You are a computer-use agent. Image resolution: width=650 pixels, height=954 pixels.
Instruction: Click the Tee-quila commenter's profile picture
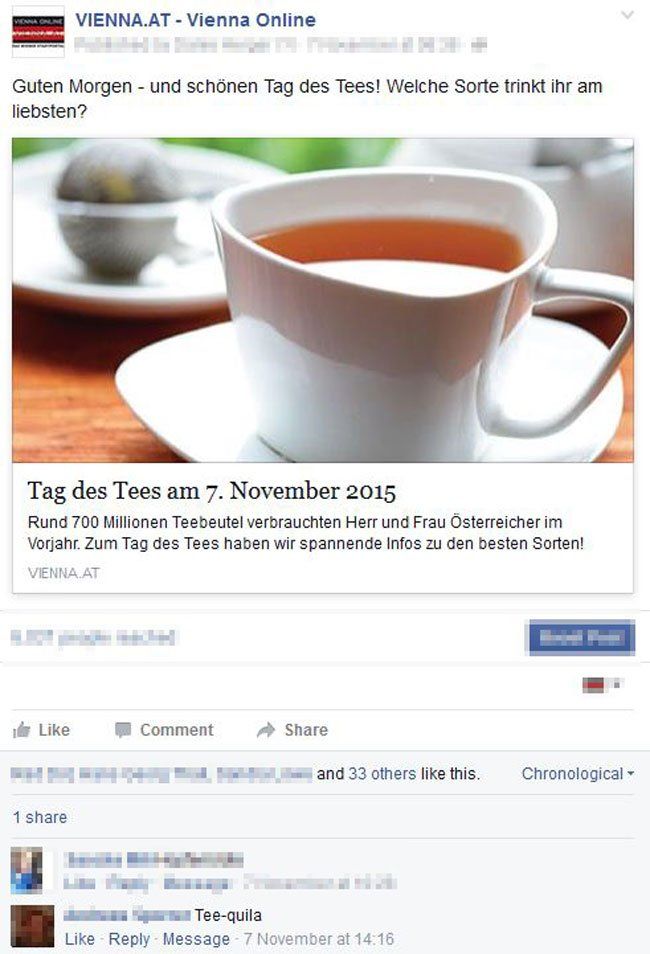coord(32,927)
